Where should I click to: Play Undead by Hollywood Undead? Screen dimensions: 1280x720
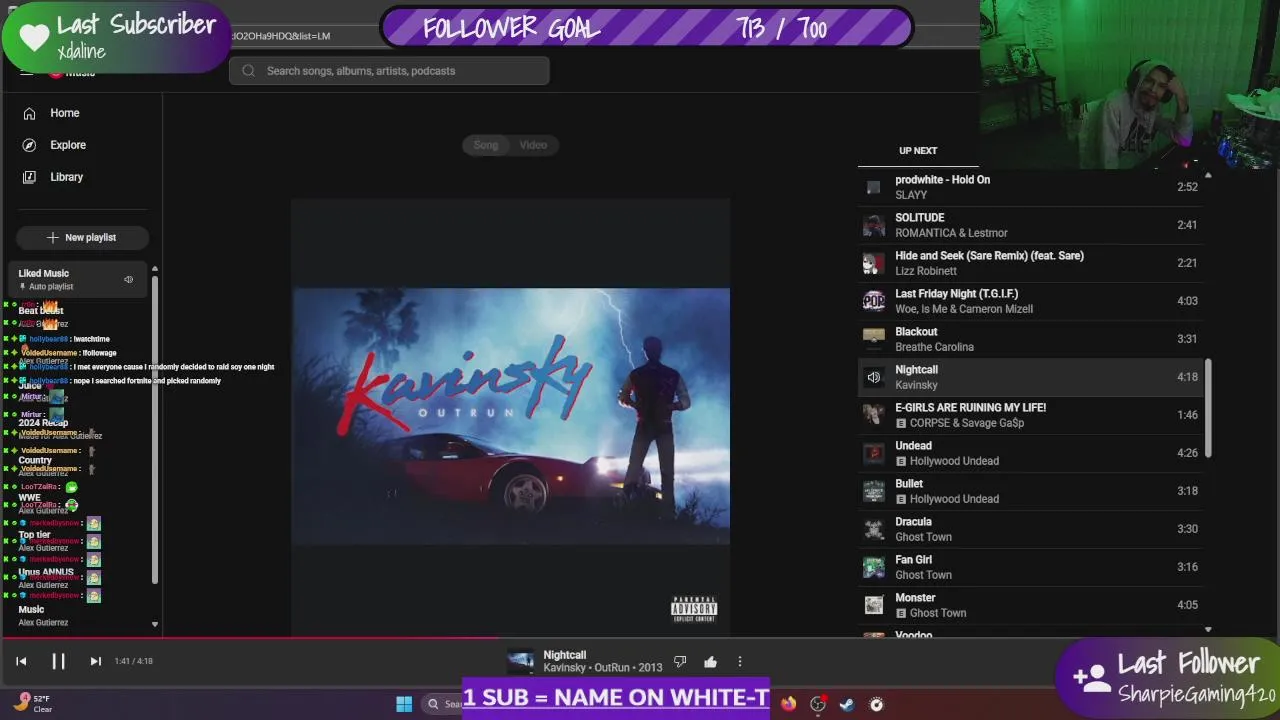click(x=1030, y=453)
